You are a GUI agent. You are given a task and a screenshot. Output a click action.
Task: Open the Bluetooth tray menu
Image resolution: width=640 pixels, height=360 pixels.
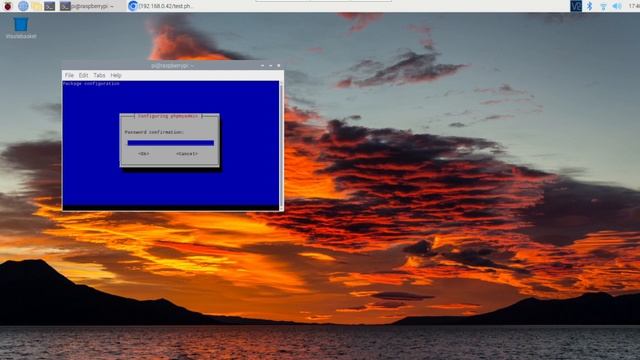(x=589, y=6)
